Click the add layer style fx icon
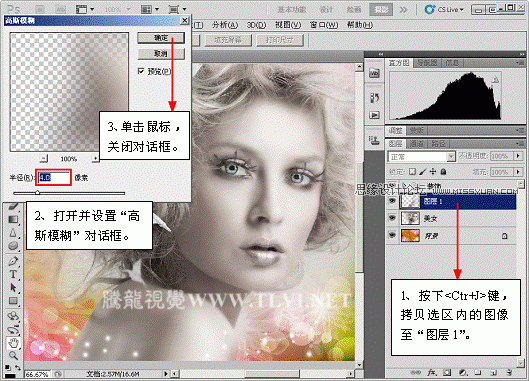This screenshot has width=529, height=381. (432, 372)
